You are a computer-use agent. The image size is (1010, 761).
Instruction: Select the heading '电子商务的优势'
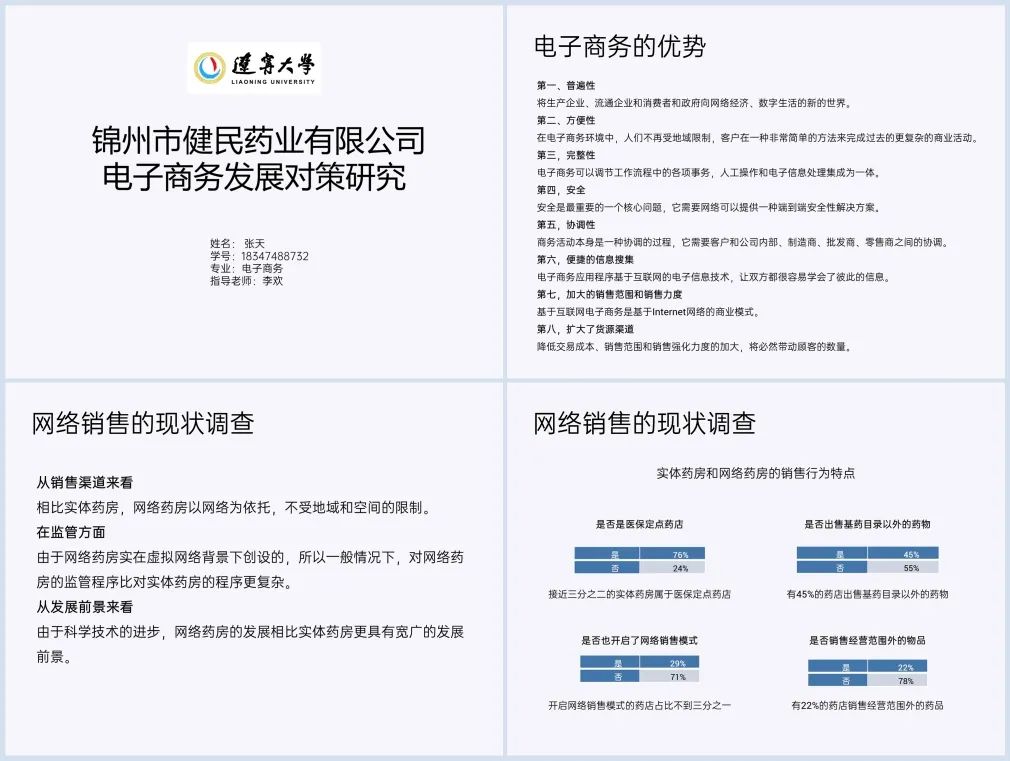tap(620, 46)
